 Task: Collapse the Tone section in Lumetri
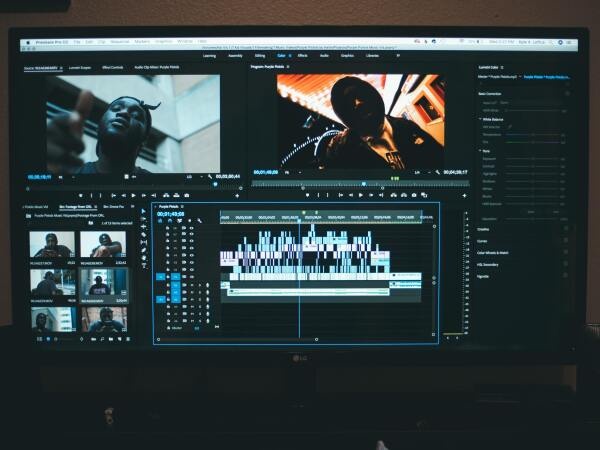(483, 148)
